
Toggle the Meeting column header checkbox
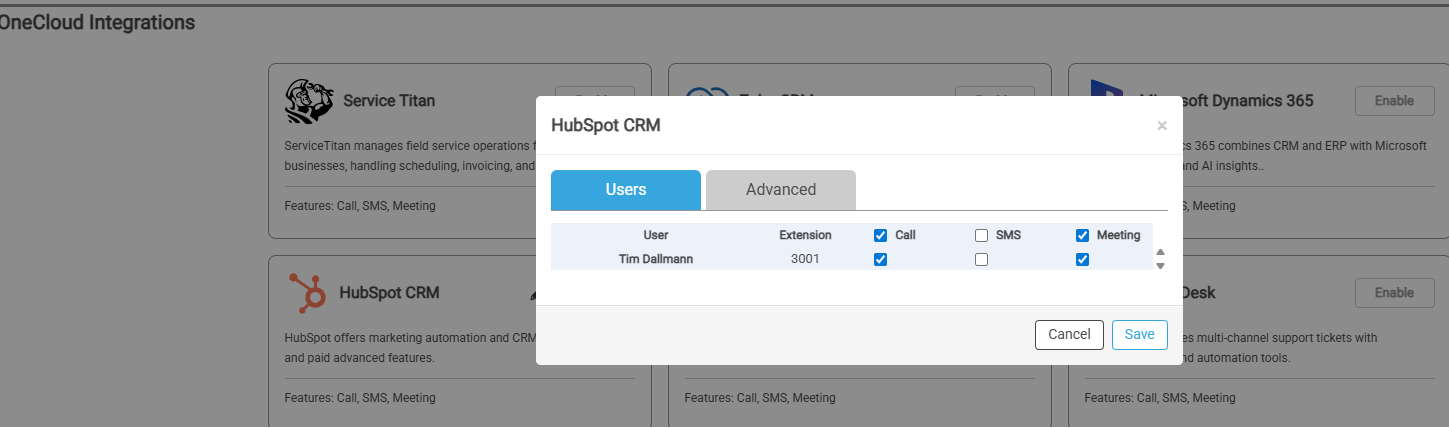point(1082,236)
